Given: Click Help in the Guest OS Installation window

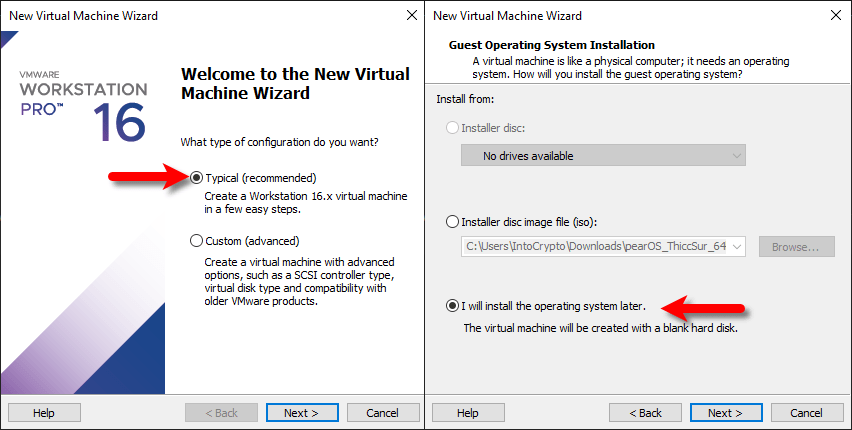Looking at the screenshot, I should click(468, 413).
